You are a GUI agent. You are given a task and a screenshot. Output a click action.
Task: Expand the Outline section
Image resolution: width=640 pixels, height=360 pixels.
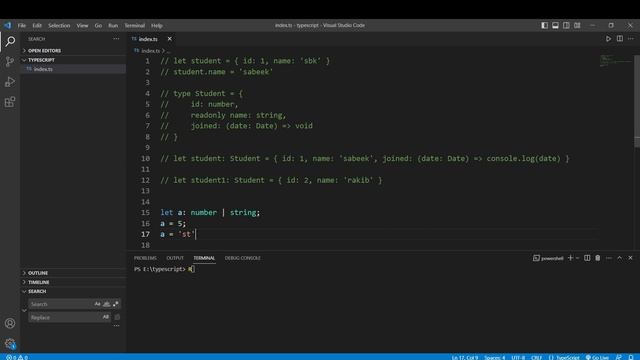pos(73,273)
